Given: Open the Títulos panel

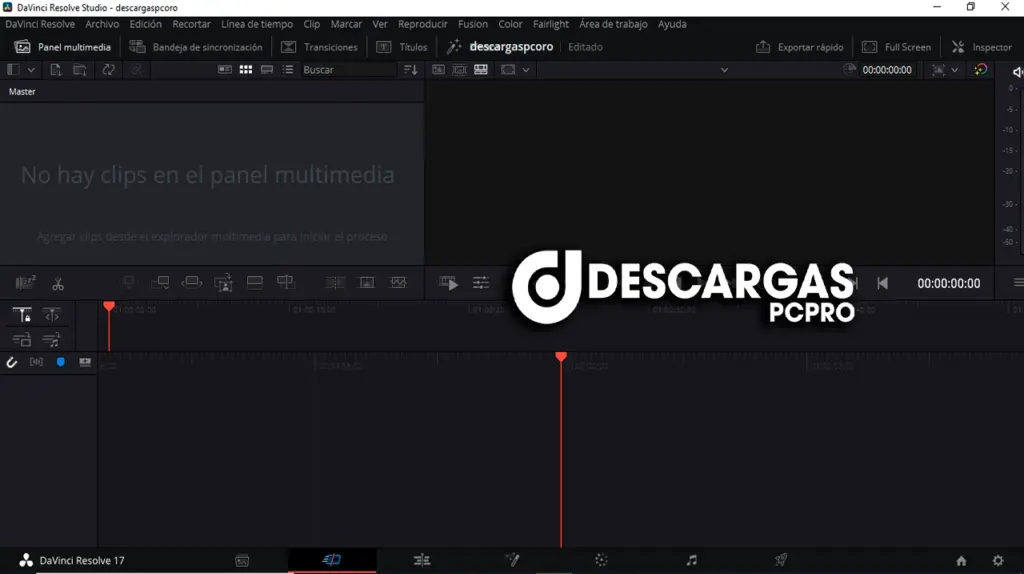Looking at the screenshot, I should coord(402,47).
